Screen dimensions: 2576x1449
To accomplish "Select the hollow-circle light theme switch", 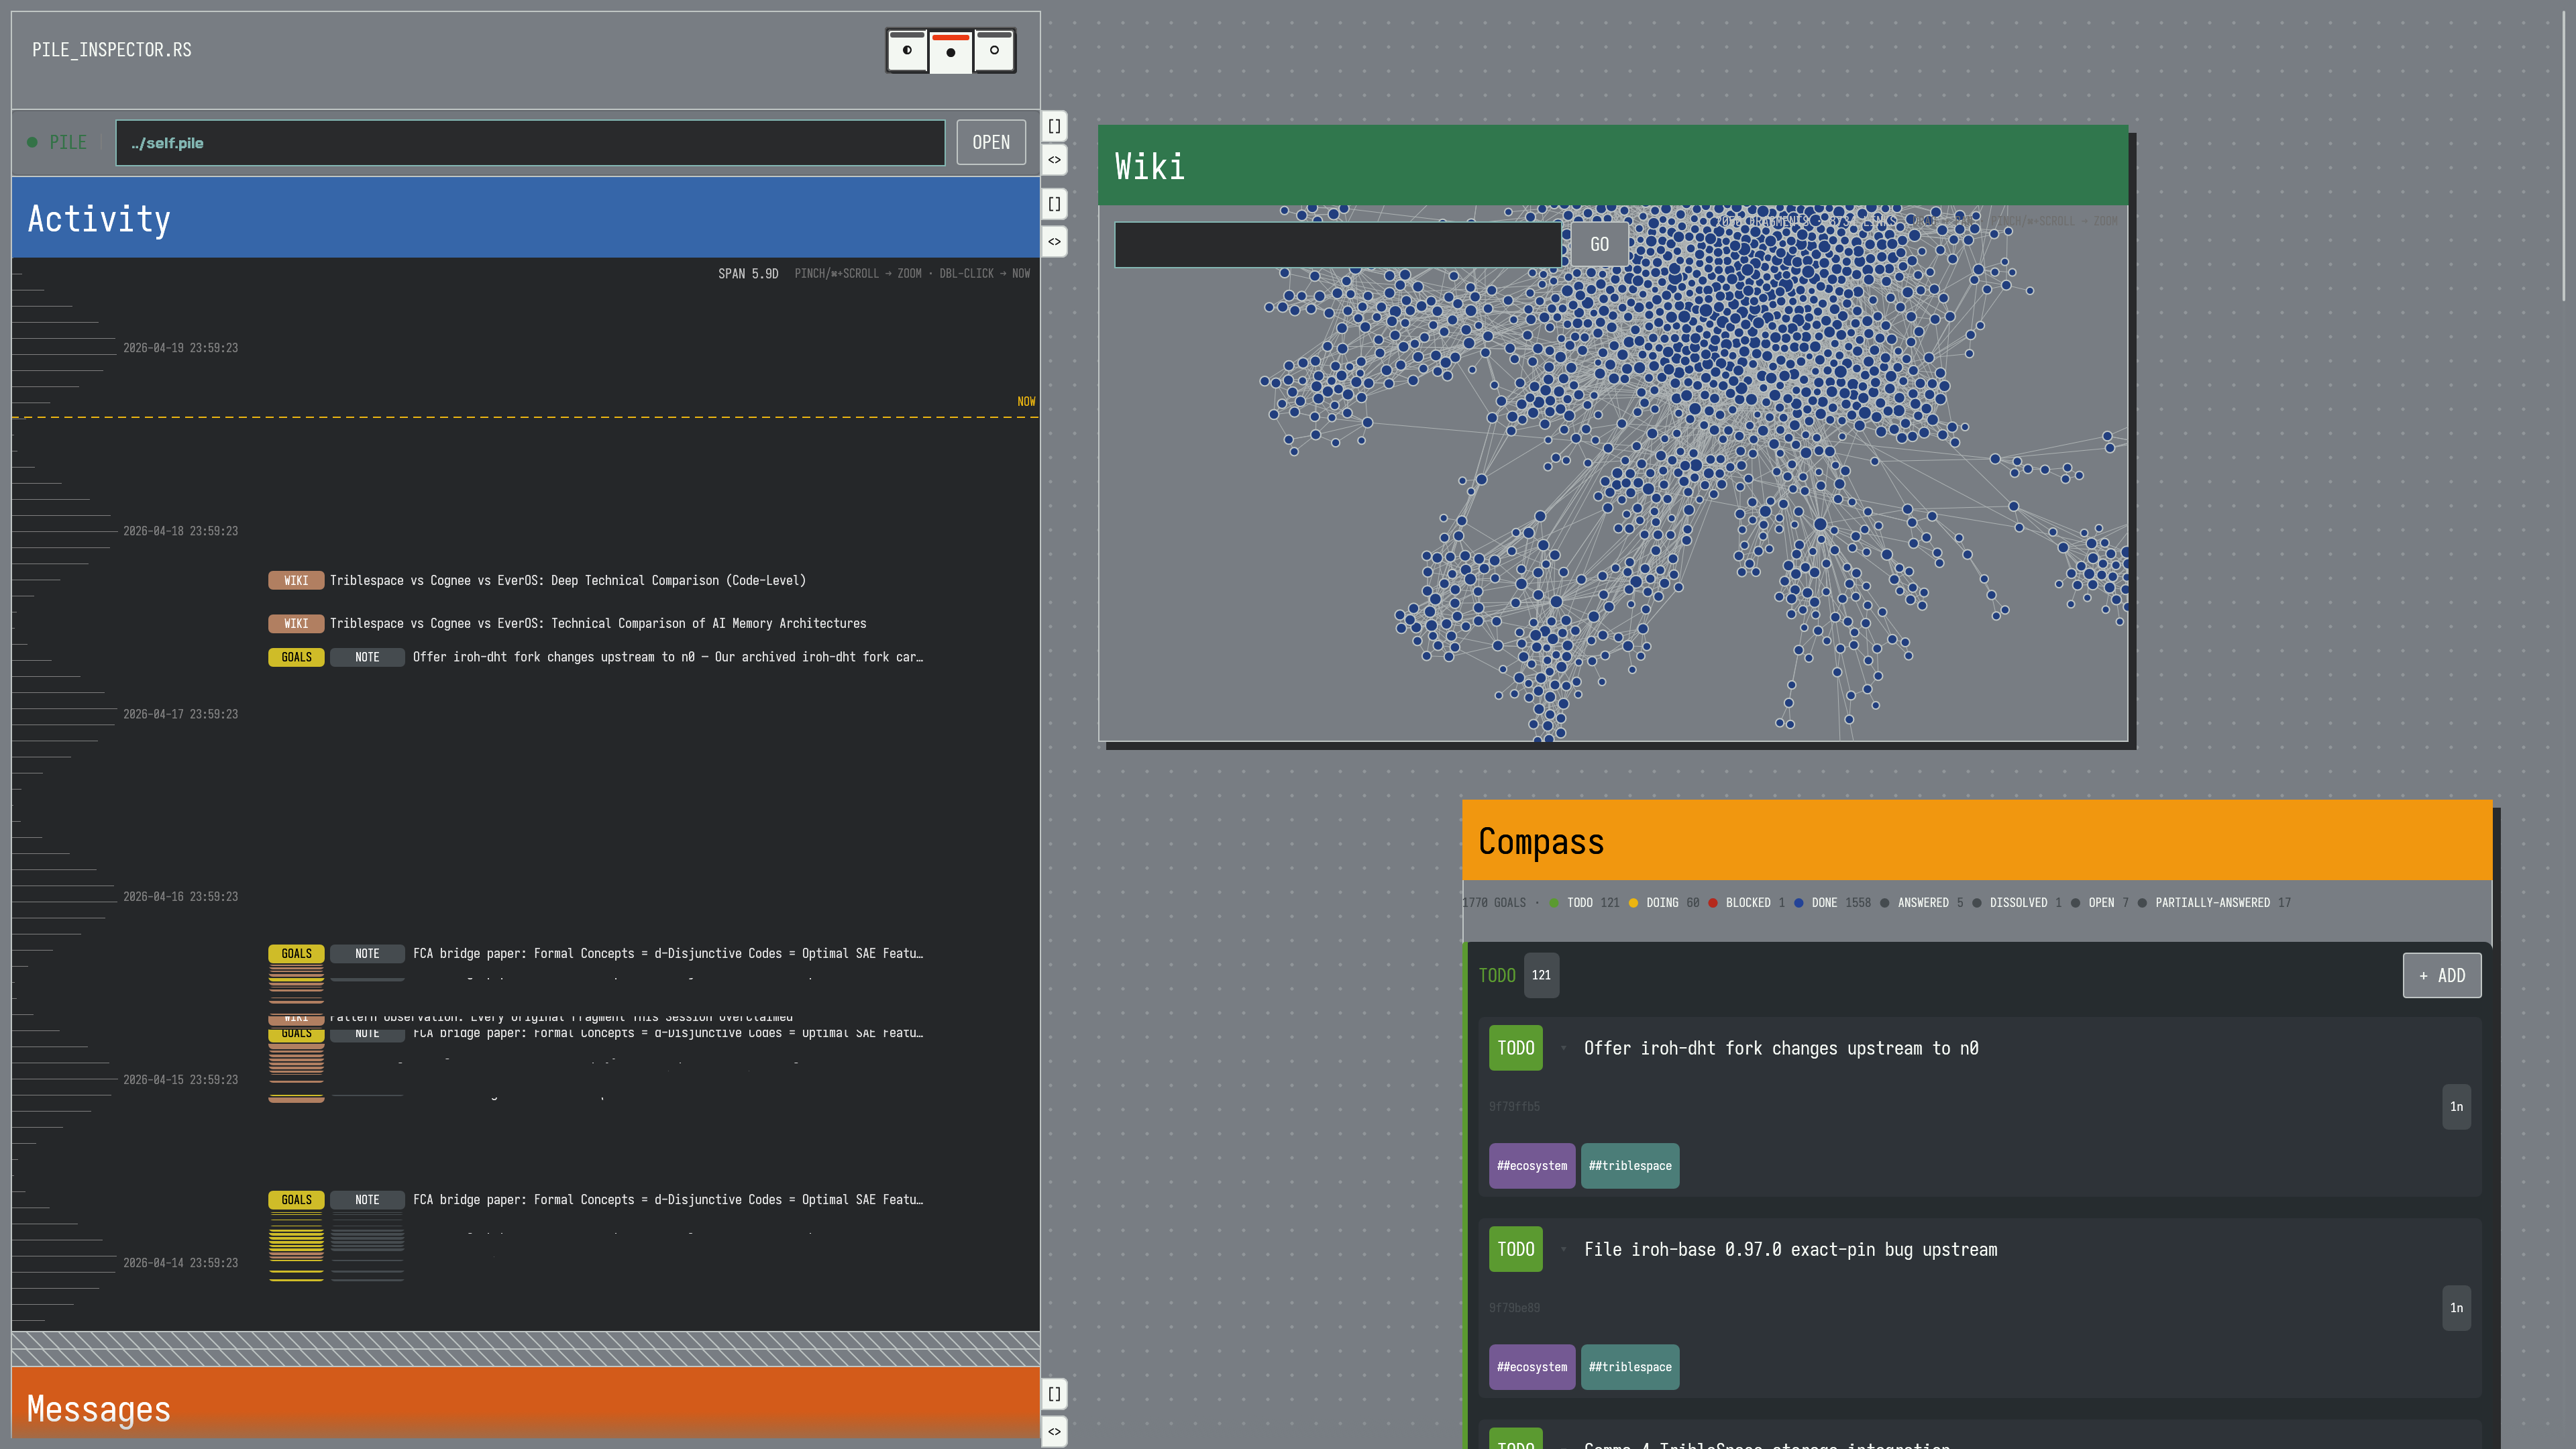I will pyautogui.click(x=994, y=50).
